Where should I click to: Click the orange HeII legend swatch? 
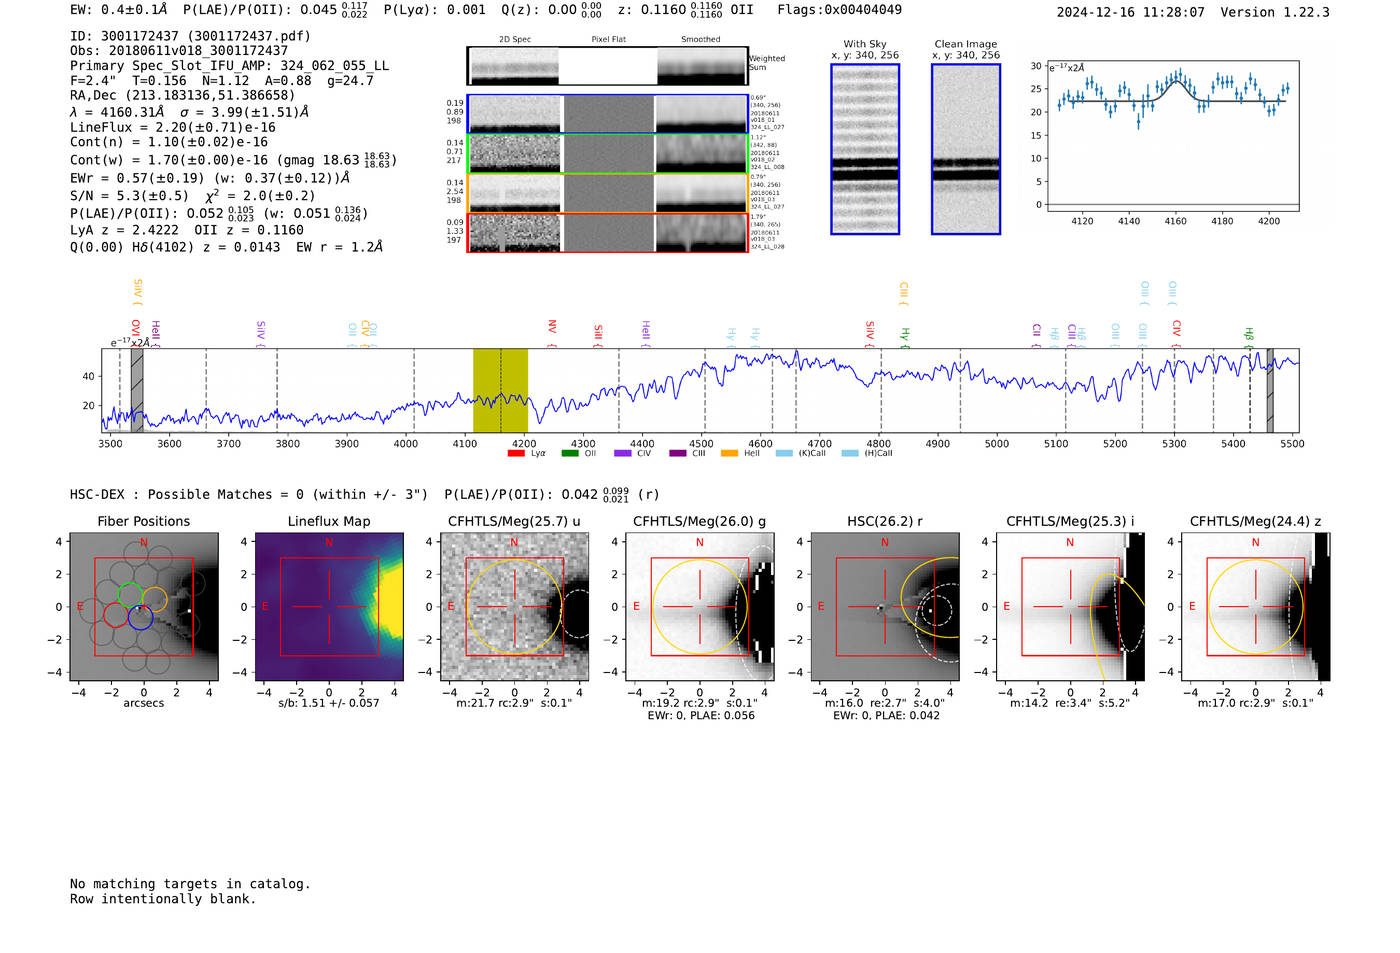[730, 454]
